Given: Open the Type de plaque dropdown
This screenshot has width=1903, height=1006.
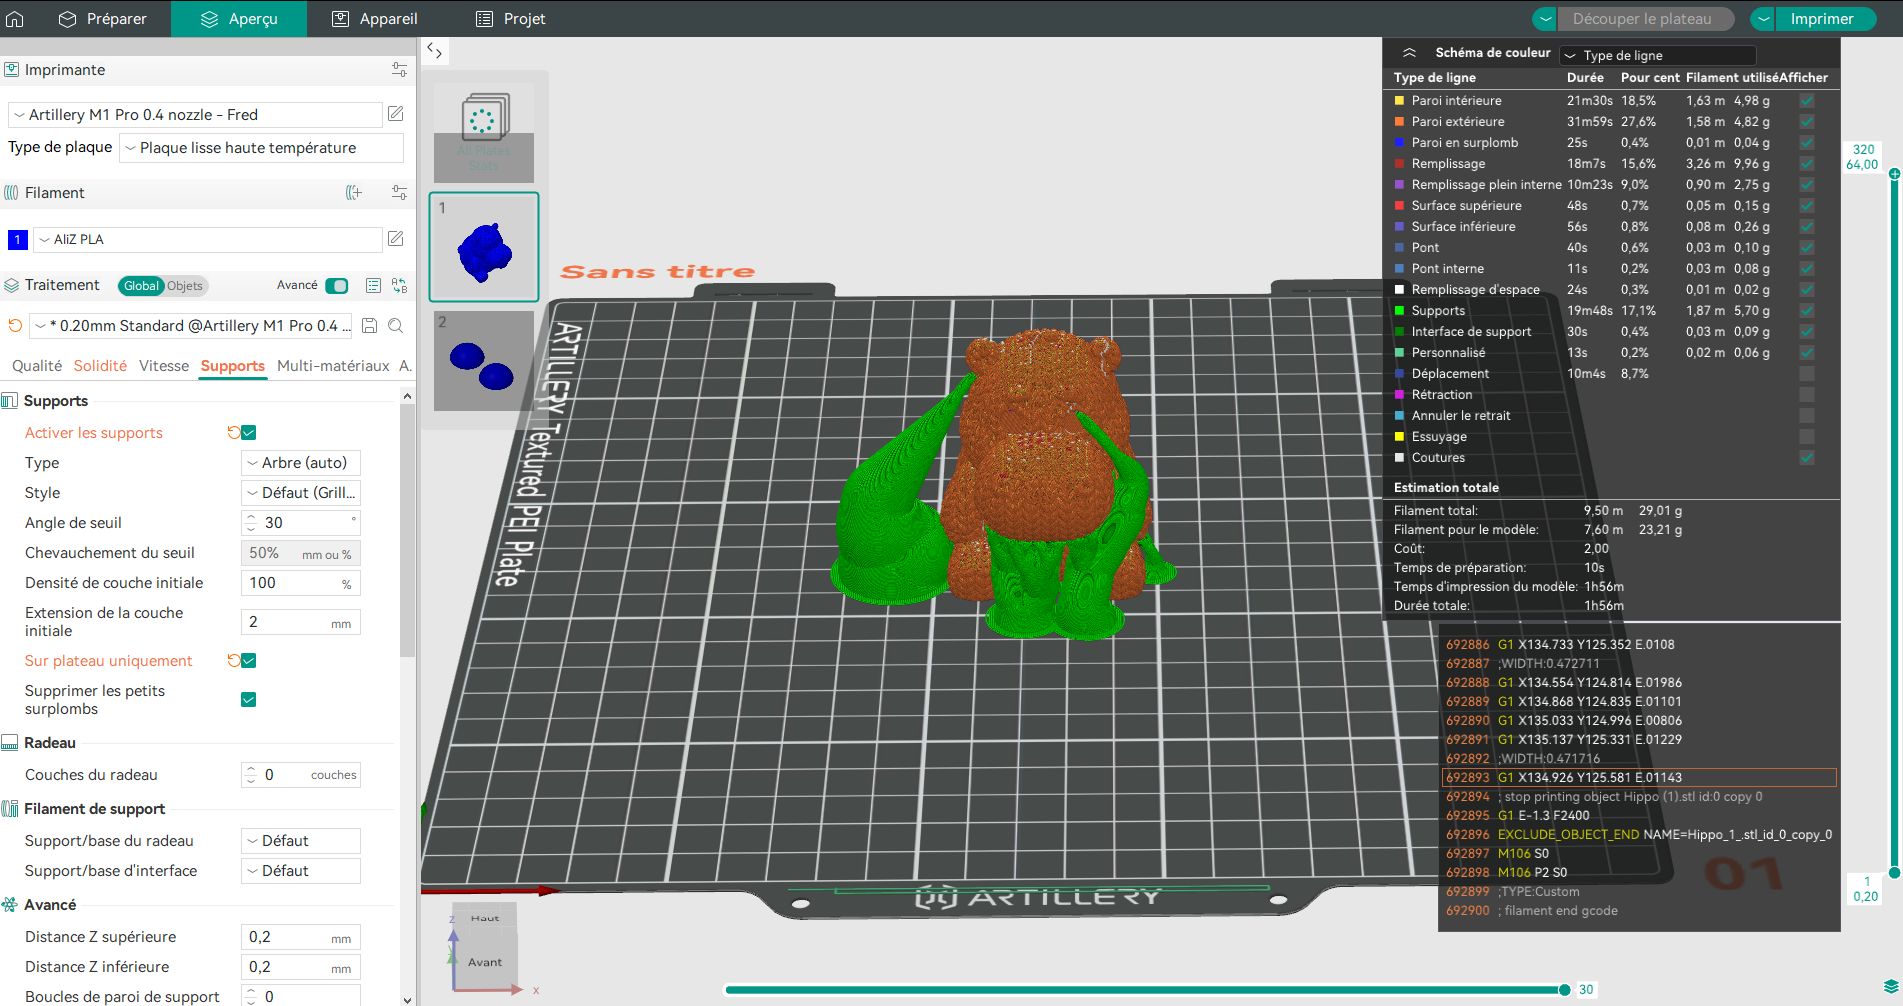Looking at the screenshot, I should [261, 148].
